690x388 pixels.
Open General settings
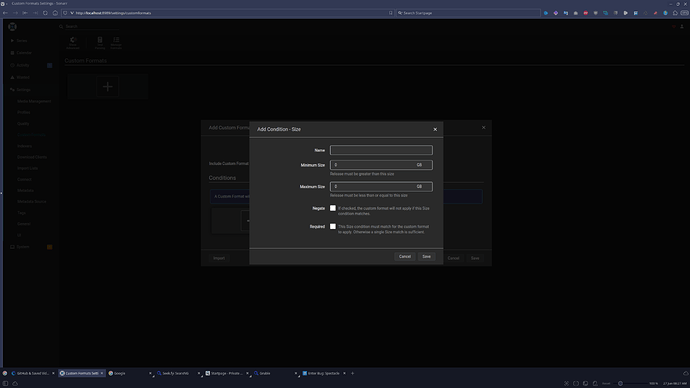(x=24, y=224)
